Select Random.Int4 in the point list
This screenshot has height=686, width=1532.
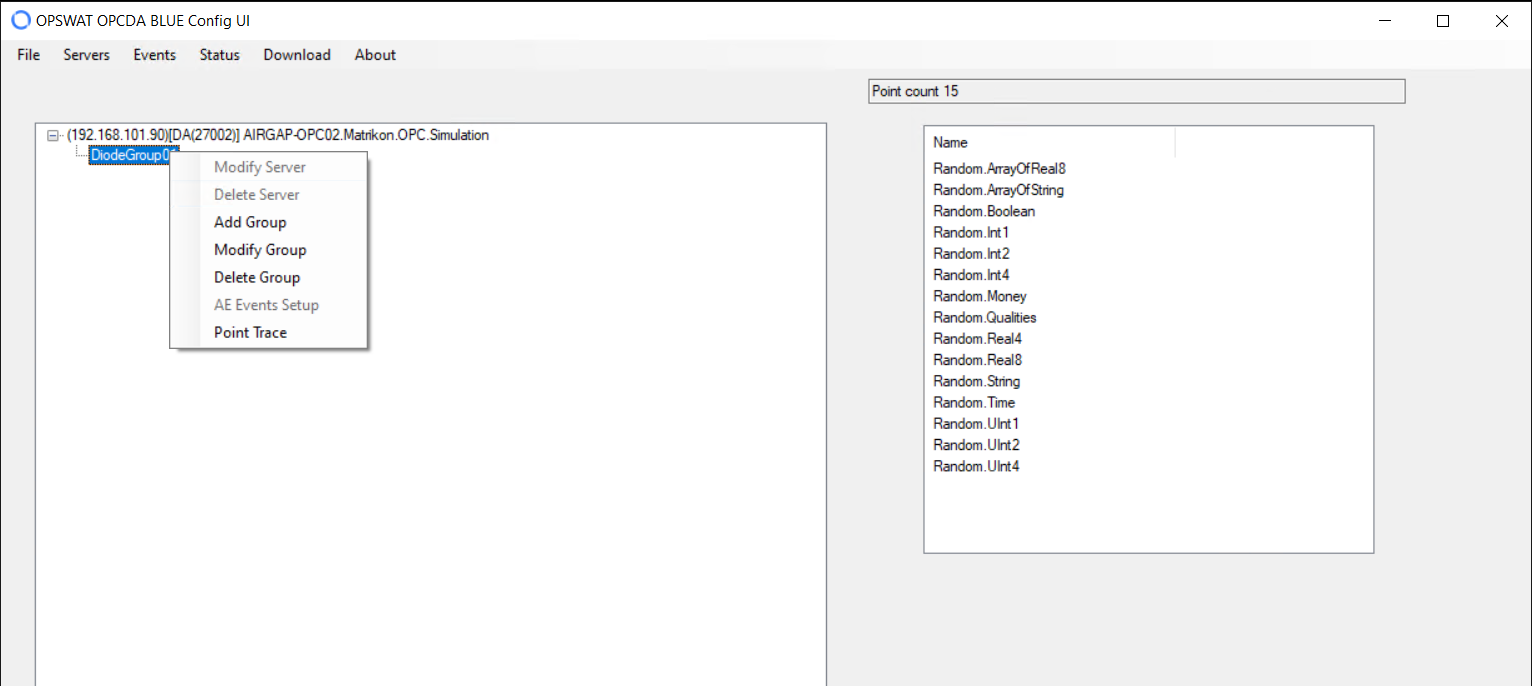tap(971, 275)
